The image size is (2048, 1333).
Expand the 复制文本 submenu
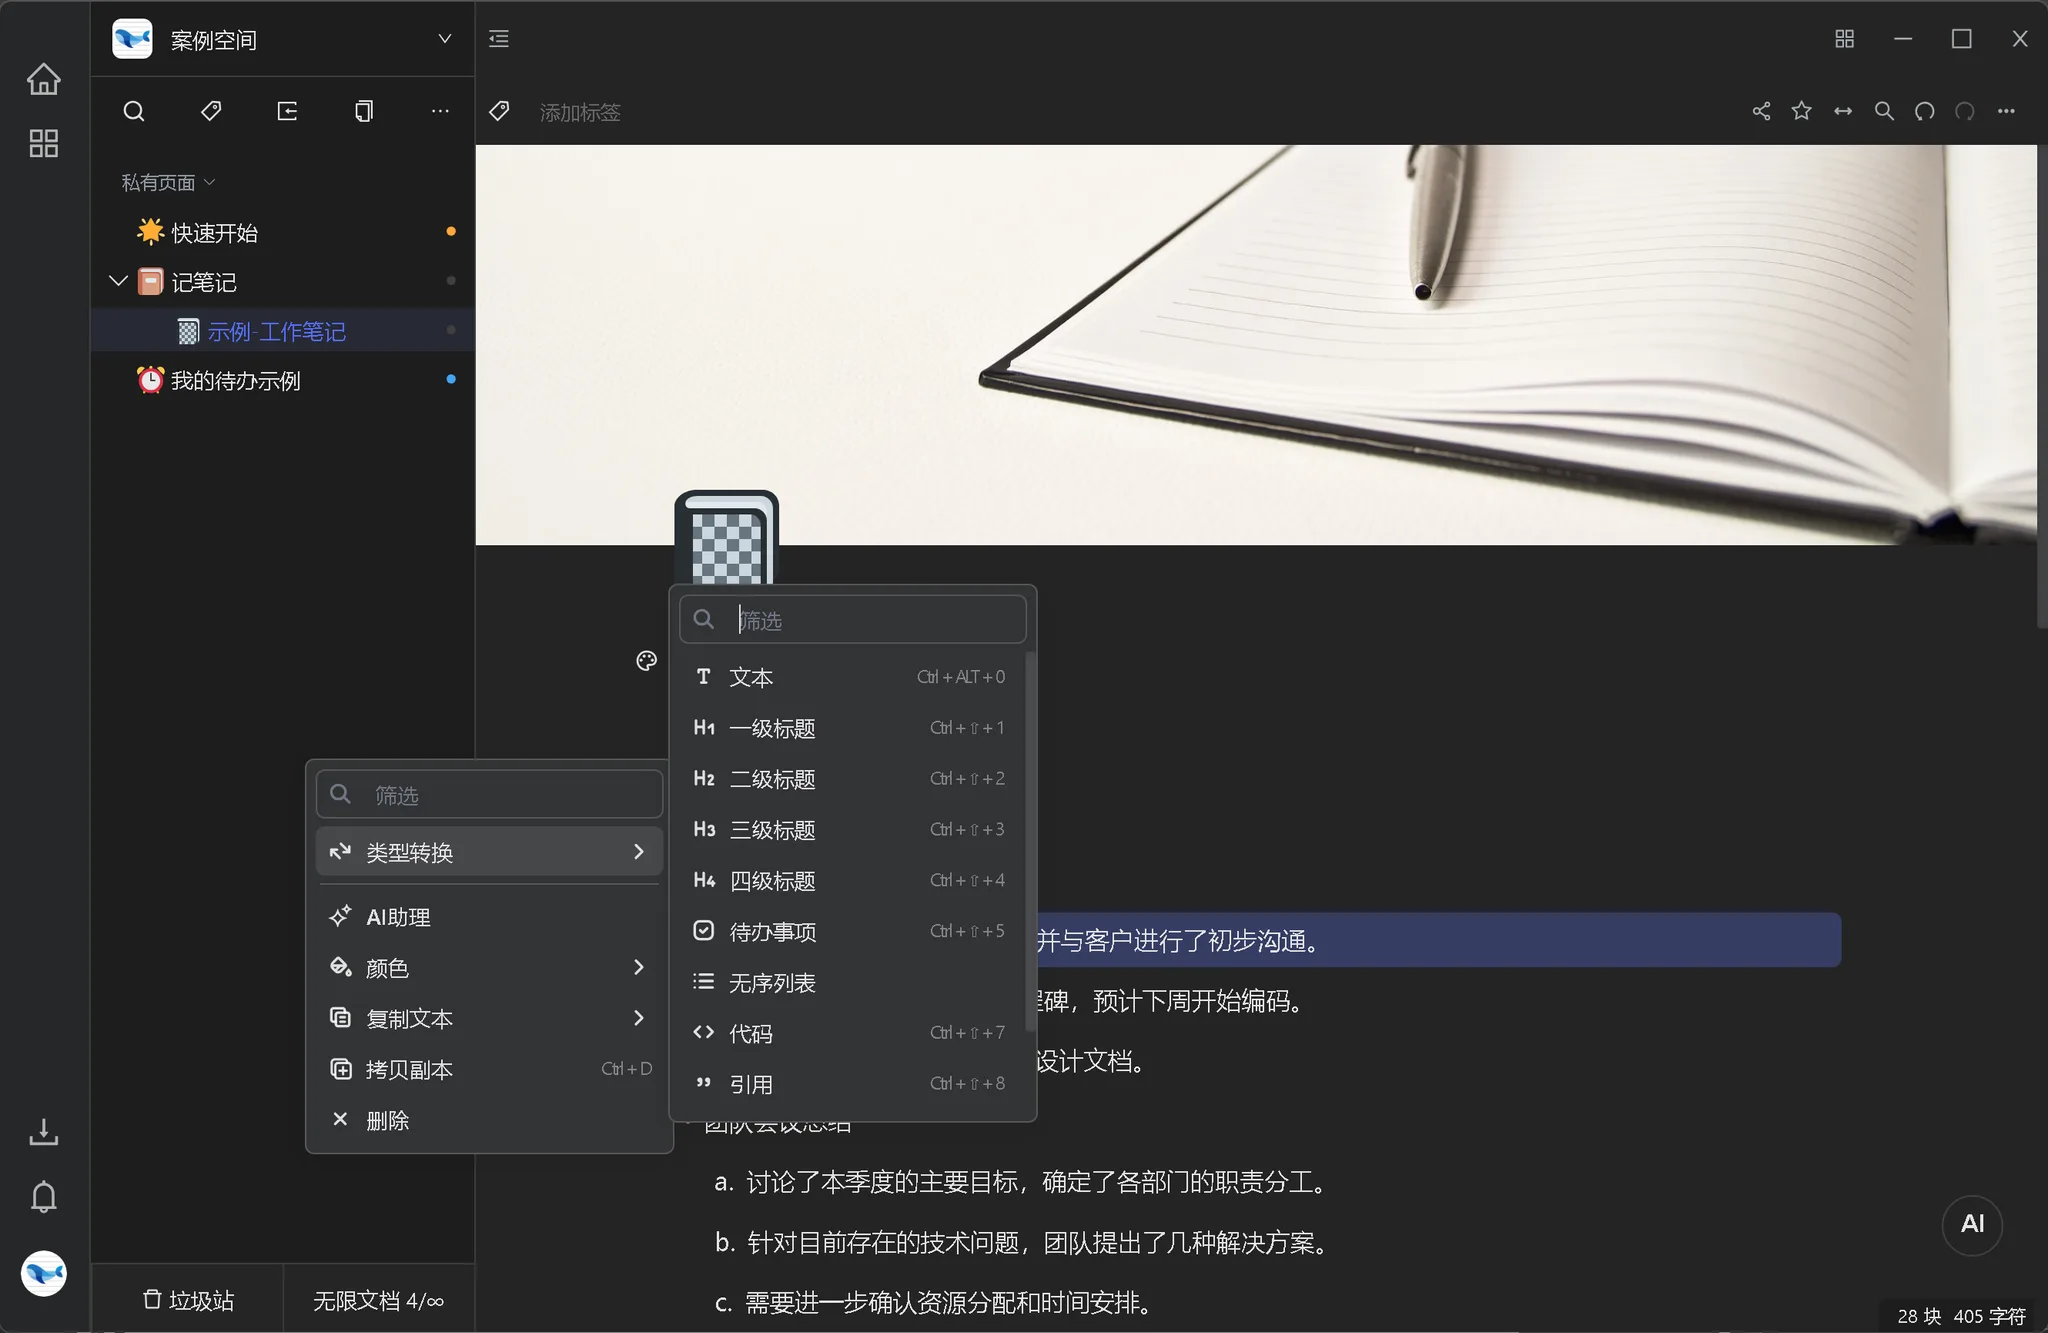[x=489, y=1018]
